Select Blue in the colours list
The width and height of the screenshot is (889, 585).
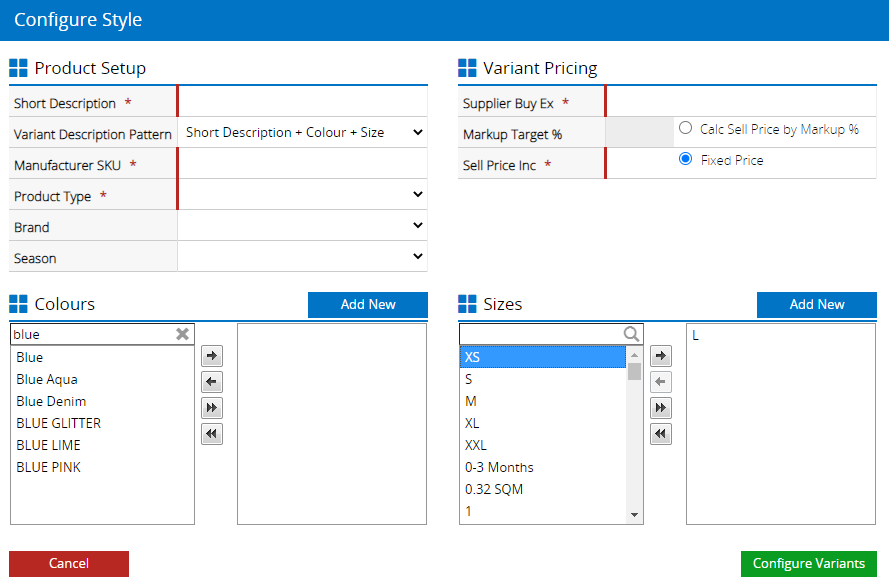102,357
